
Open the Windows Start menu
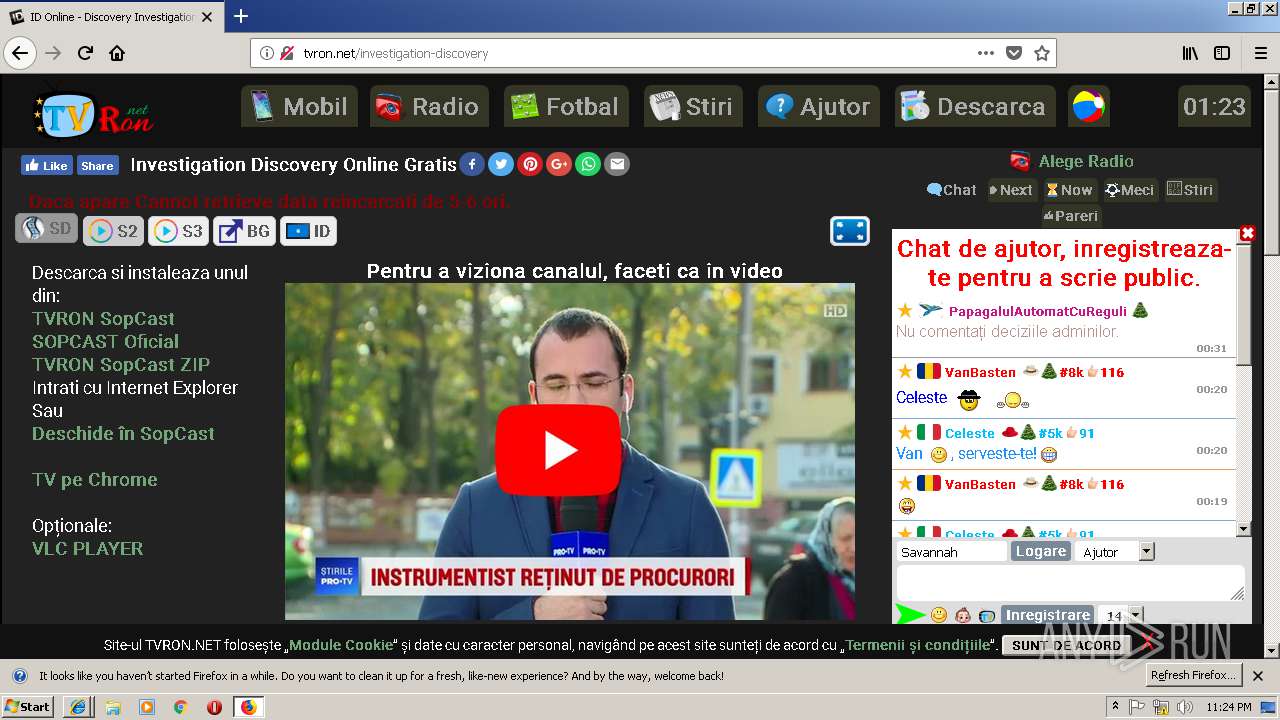click(28, 706)
